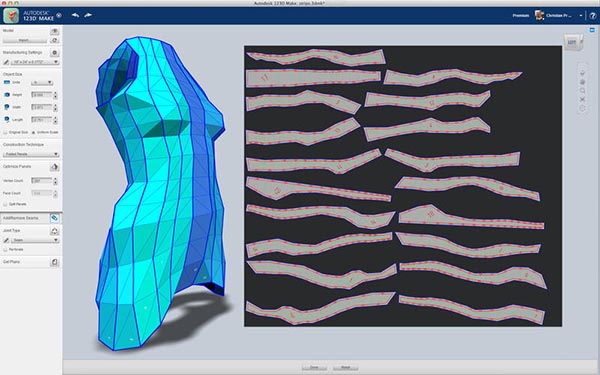The width and height of the screenshot is (600, 375).
Task: Enable the Split Panels checkbox
Action: pos(5,204)
